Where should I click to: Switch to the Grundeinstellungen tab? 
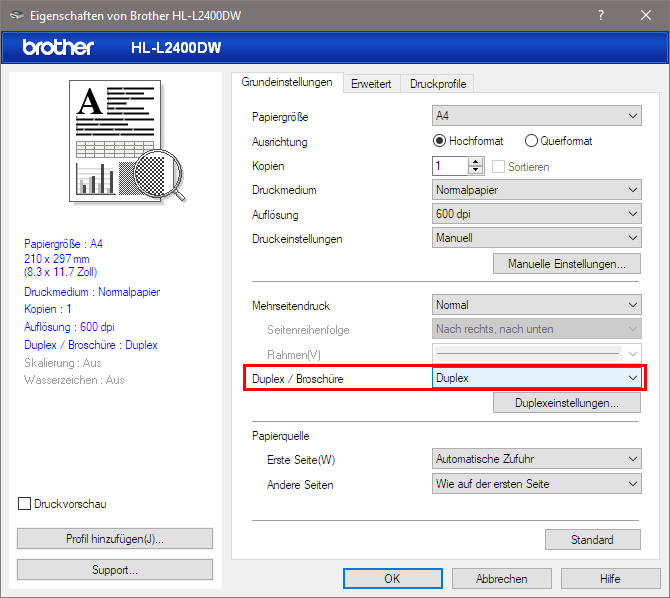pyautogui.click(x=287, y=82)
